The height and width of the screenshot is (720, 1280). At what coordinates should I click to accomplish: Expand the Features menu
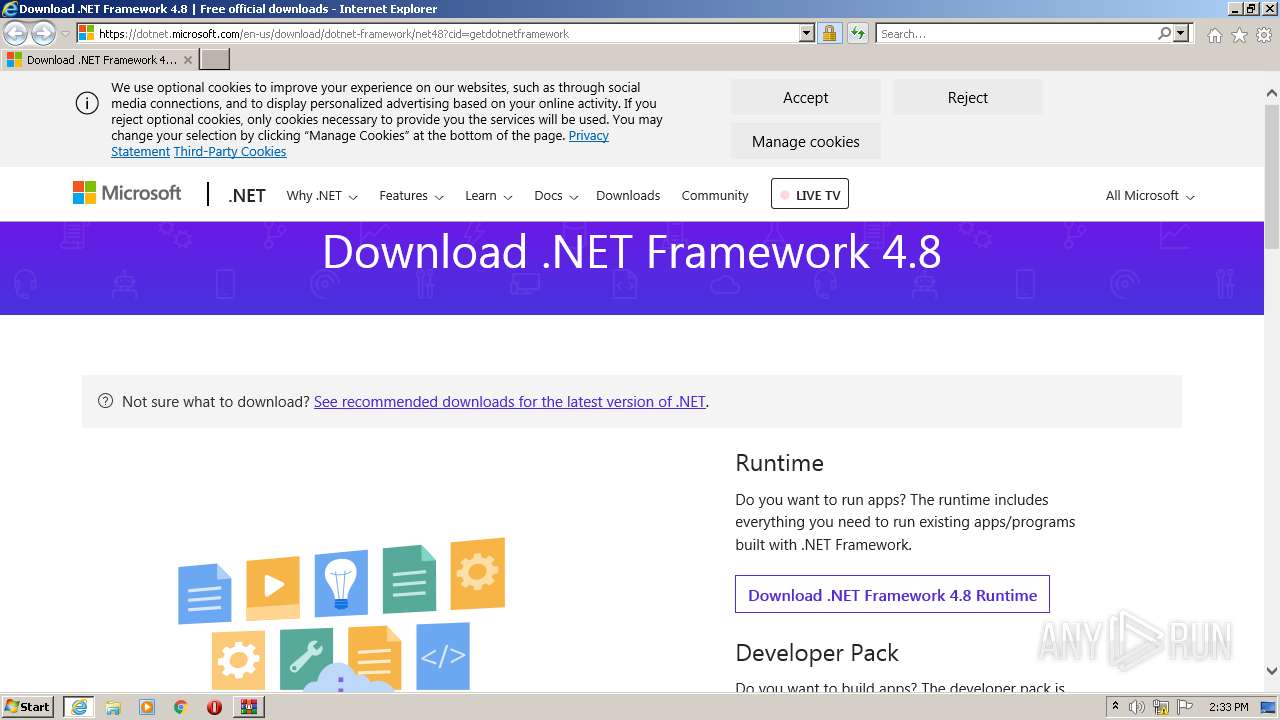click(411, 196)
